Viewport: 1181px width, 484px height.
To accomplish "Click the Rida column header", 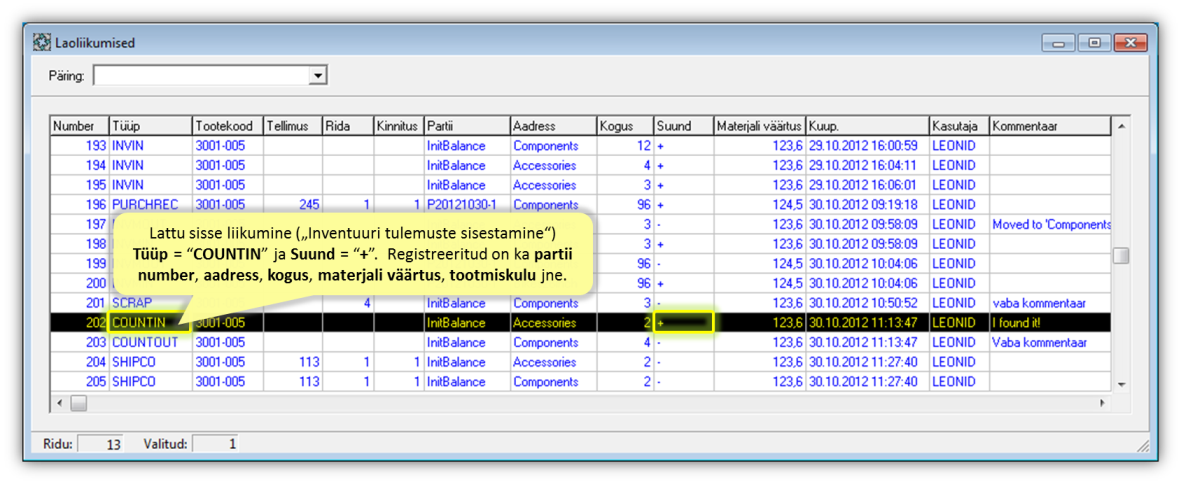I will 348,126.
